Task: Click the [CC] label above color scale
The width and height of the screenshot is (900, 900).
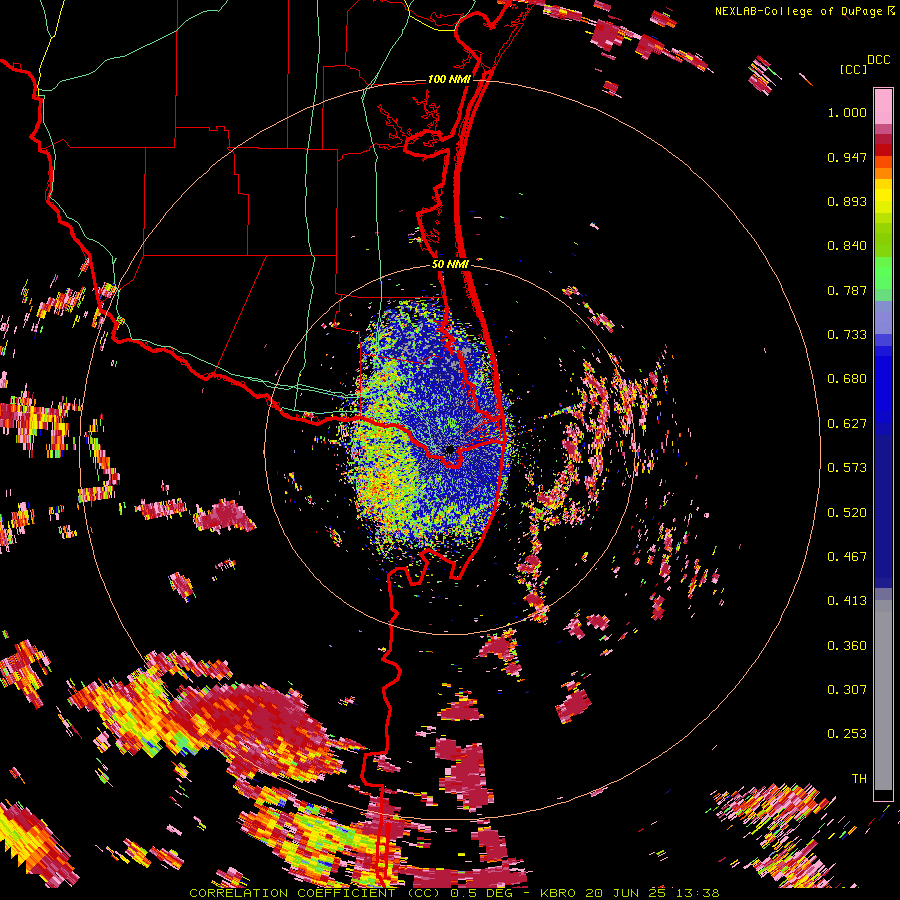Action: [854, 69]
